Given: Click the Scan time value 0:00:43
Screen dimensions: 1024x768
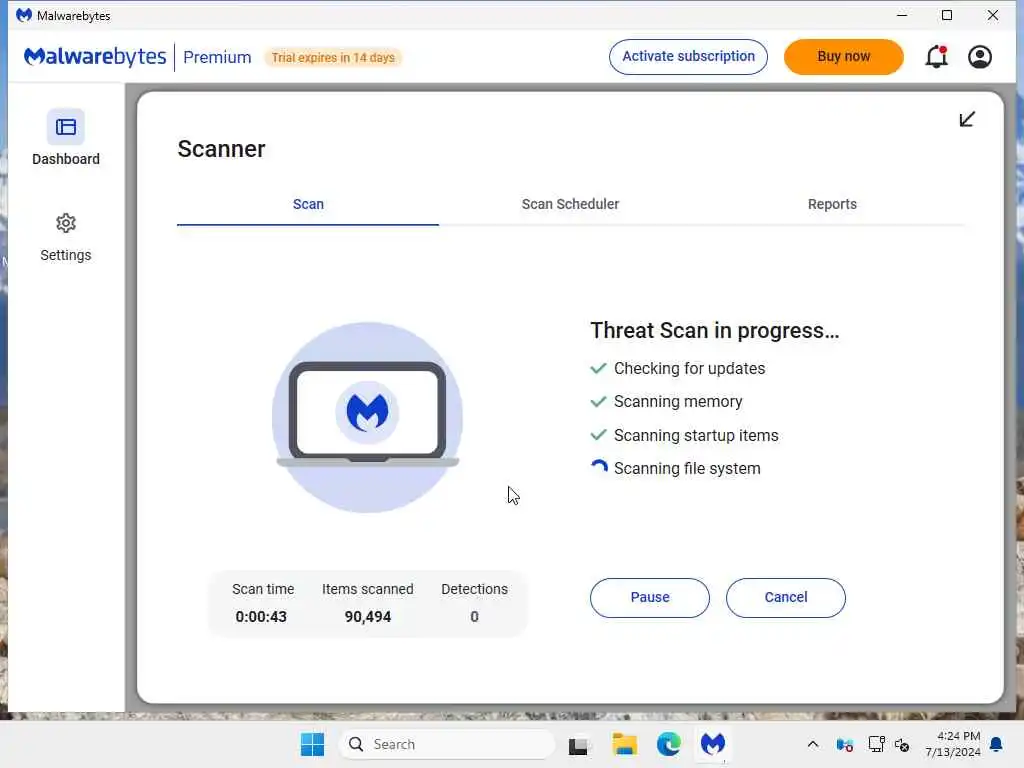Looking at the screenshot, I should 261,616.
